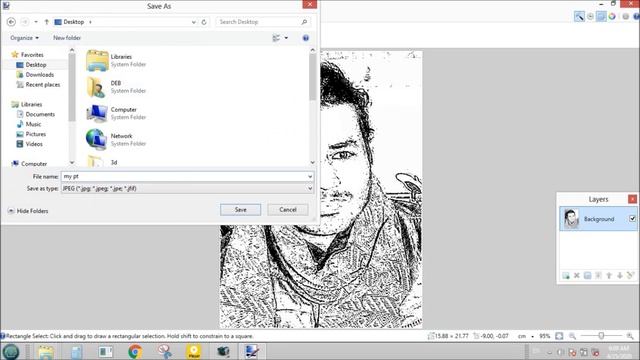Viewport: 640px width, 360px height.
Task: Select Desktop in navigation pane
Action: [x=36, y=64]
